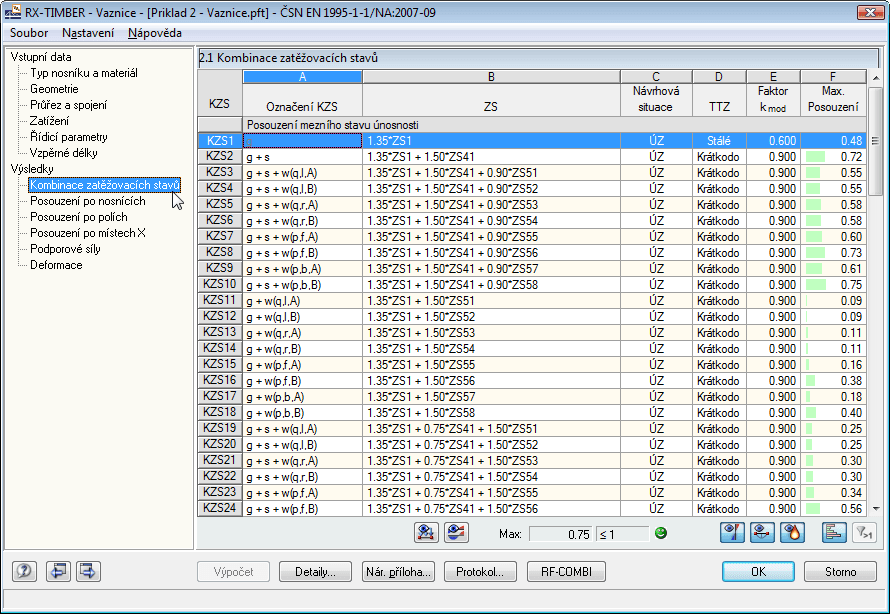
Task: Click designation cell g + s + w(p,f,A) in KZS7
Action: pos(303,237)
